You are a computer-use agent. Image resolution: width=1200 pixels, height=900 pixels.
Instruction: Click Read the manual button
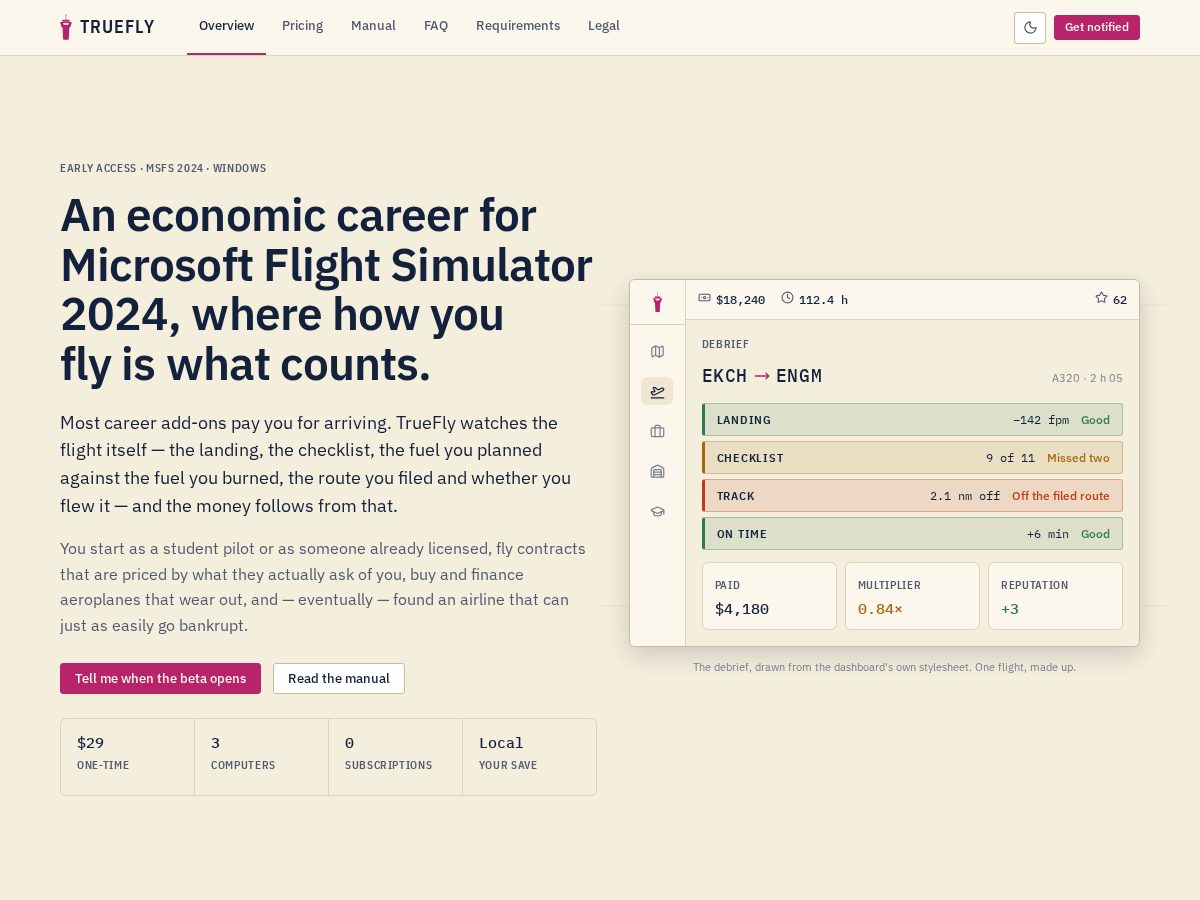(339, 678)
